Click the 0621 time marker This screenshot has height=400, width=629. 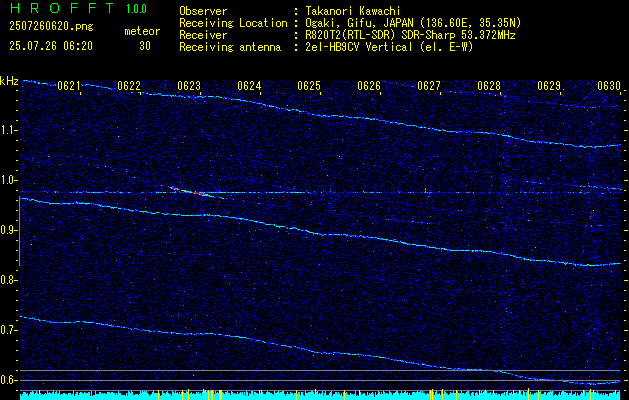tap(69, 86)
